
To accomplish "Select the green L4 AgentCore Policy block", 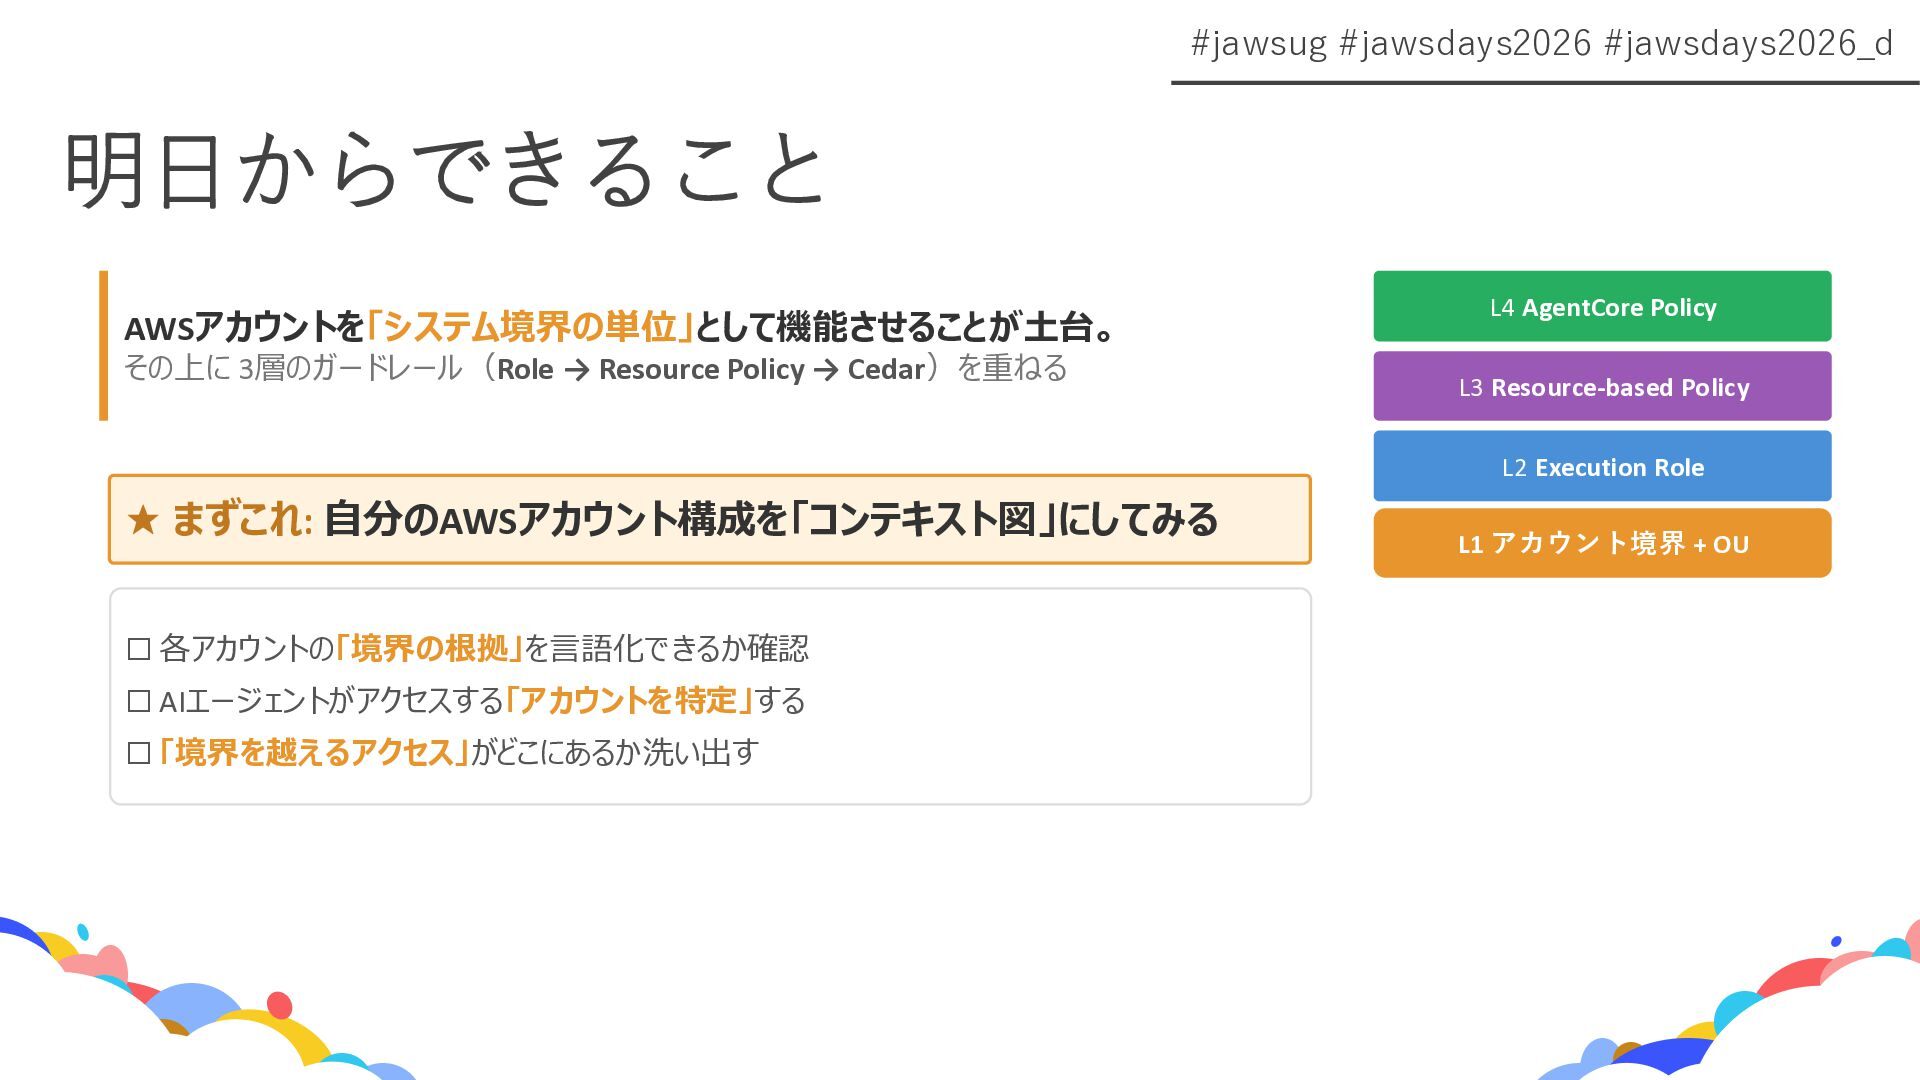I will pos(1602,306).
